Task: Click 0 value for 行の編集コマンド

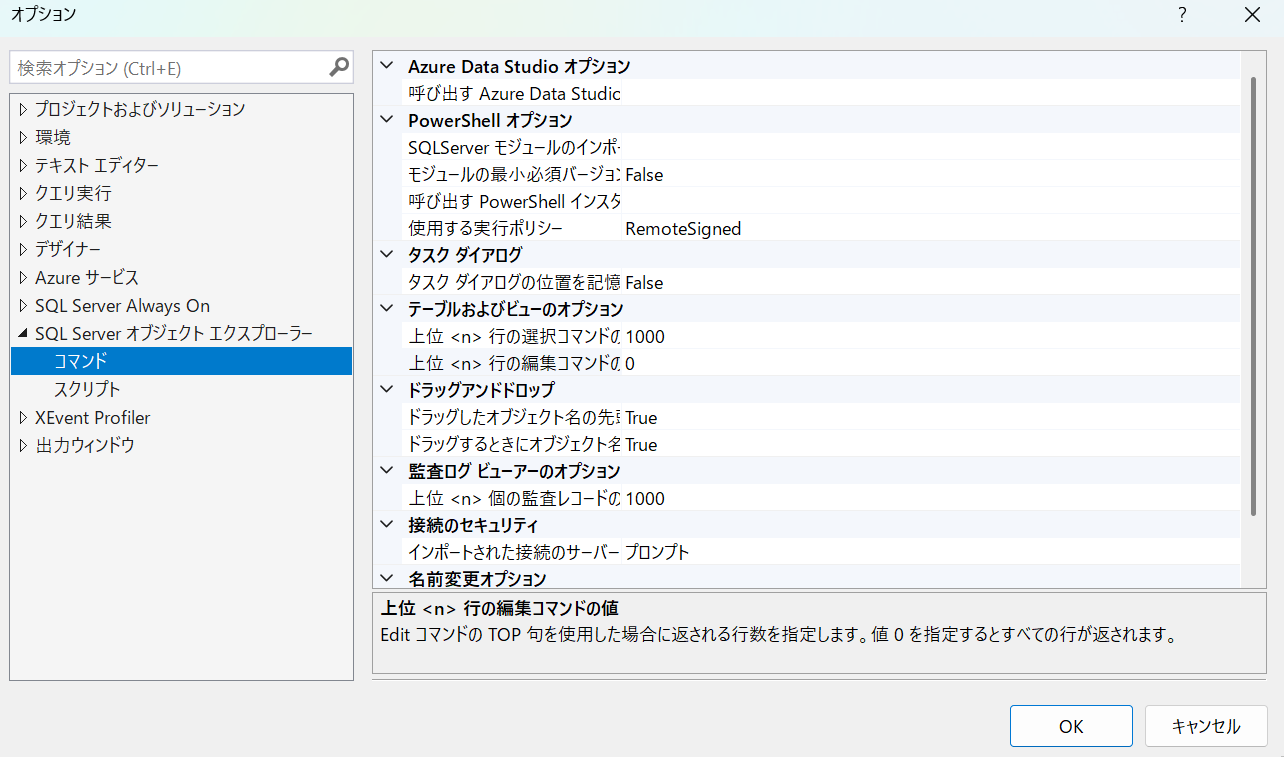Action: tap(630, 363)
